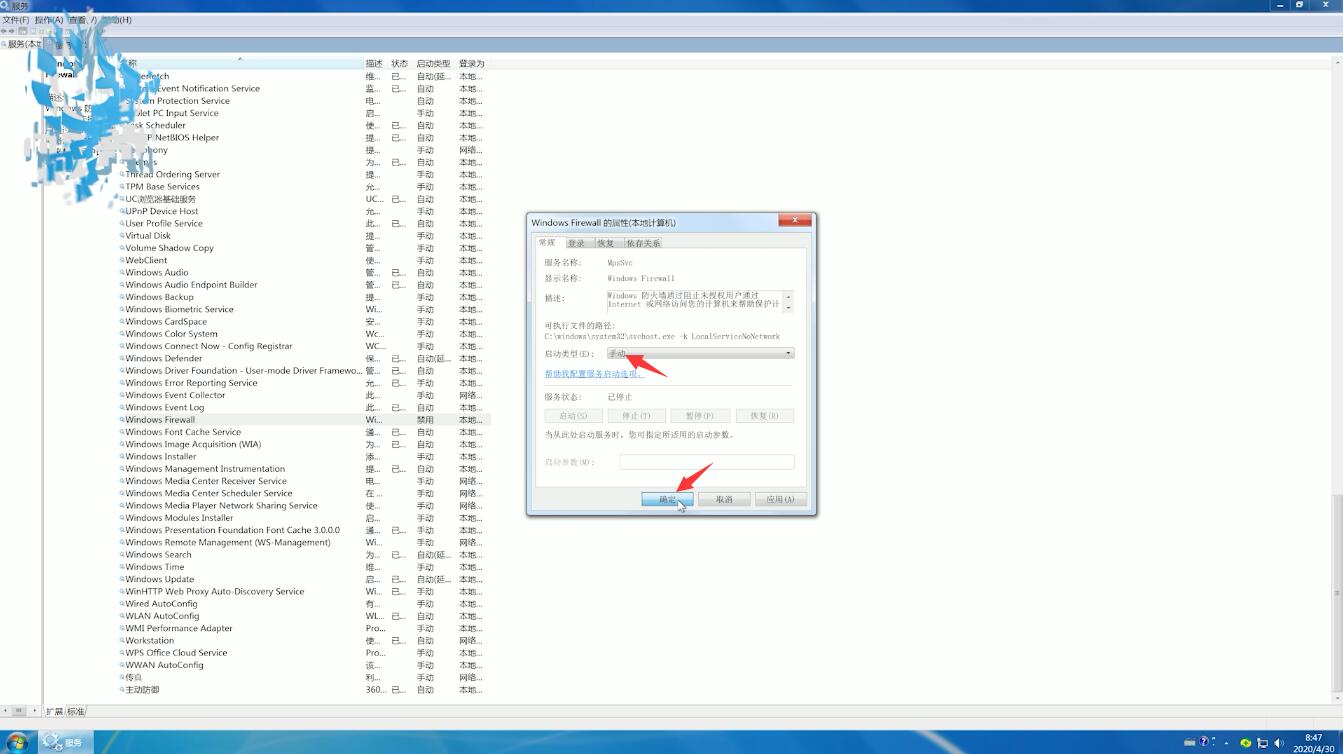
Task: Click the Windows Time service icon
Action: (122, 567)
